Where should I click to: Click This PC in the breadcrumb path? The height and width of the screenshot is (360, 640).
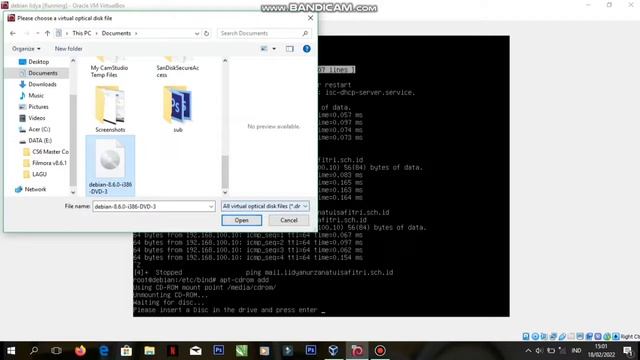tap(82, 33)
